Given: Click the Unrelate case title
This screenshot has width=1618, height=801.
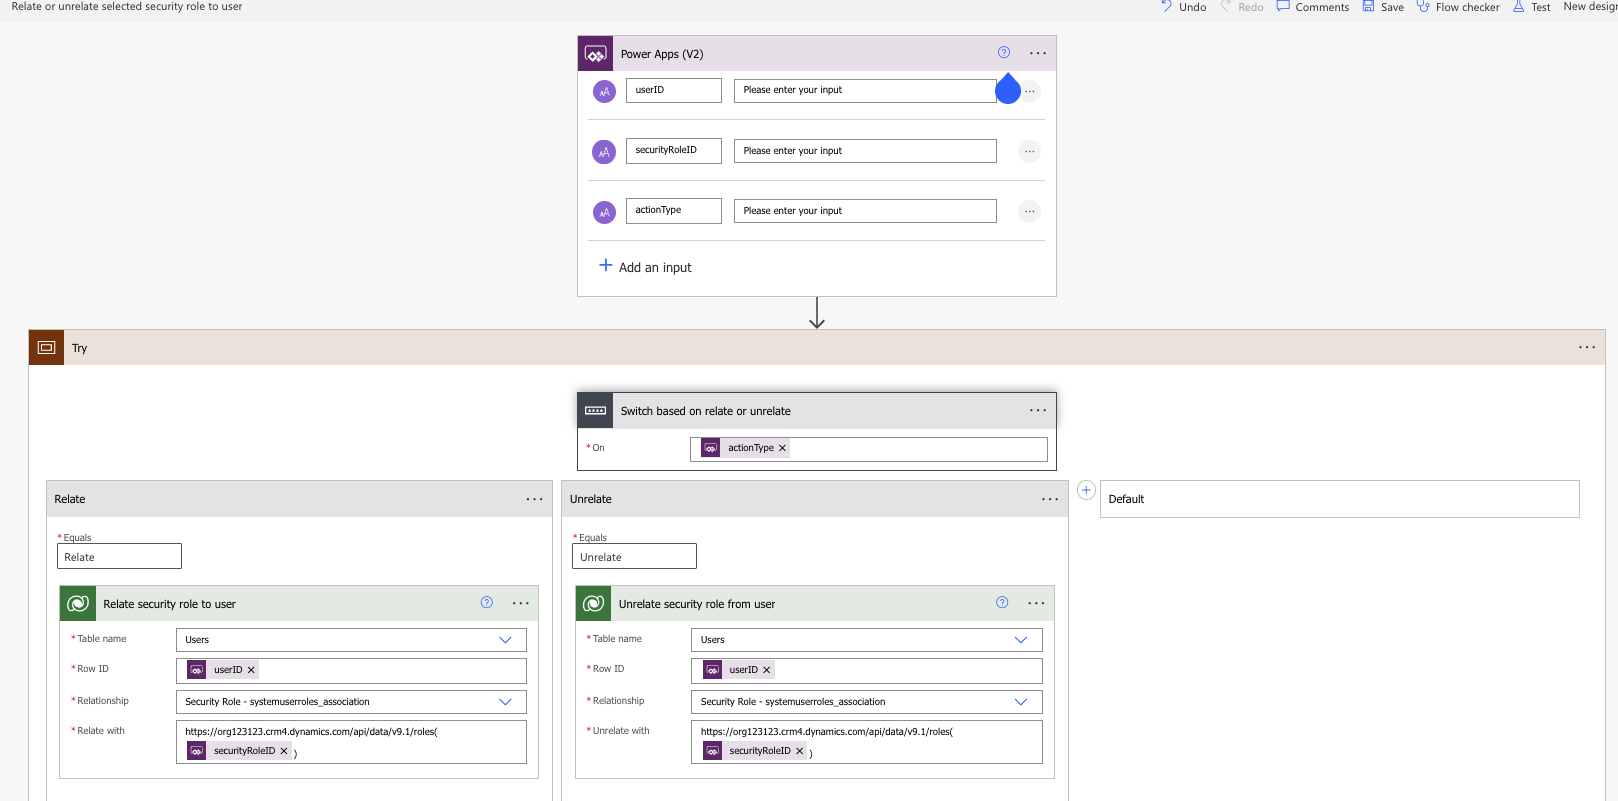Looking at the screenshot, I should tap(591, 499).
